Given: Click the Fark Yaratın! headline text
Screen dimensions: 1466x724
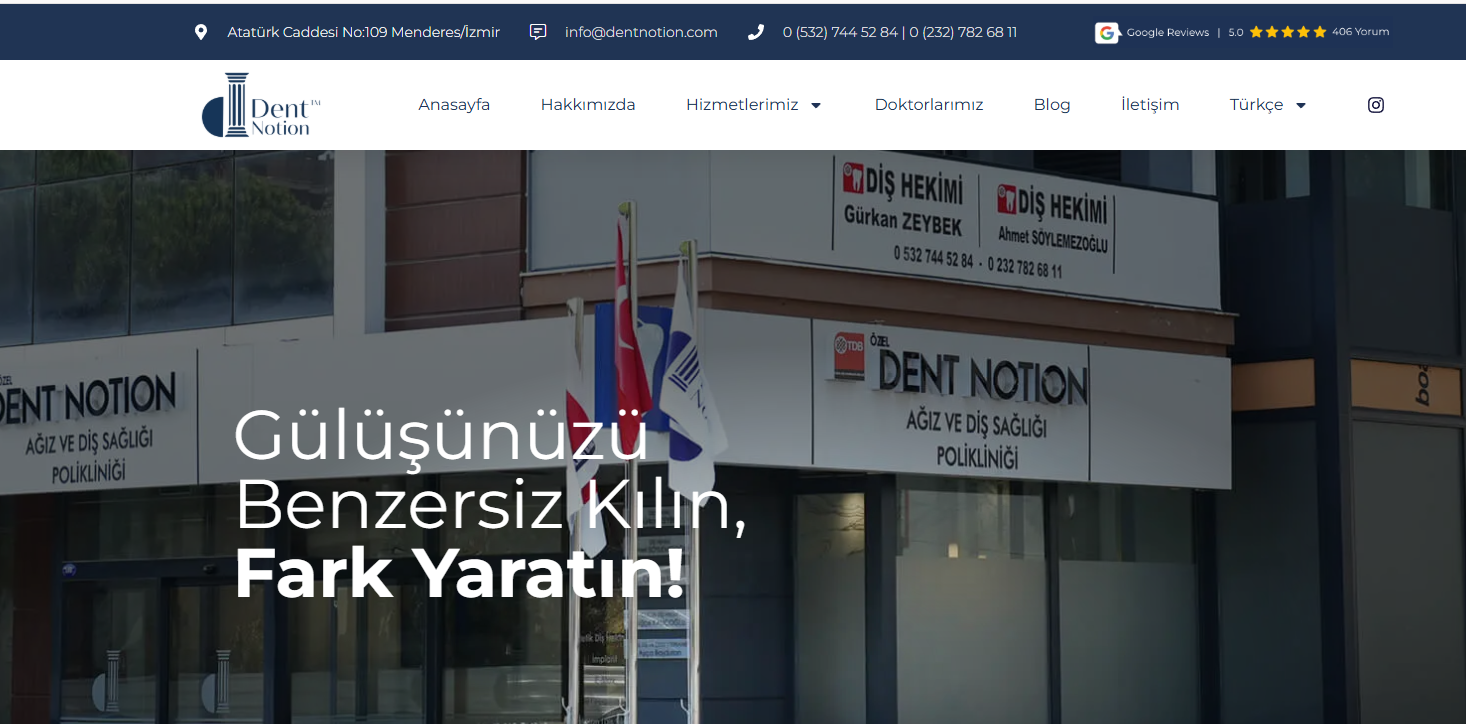Looking at the screenshot, I should point(461,574).
